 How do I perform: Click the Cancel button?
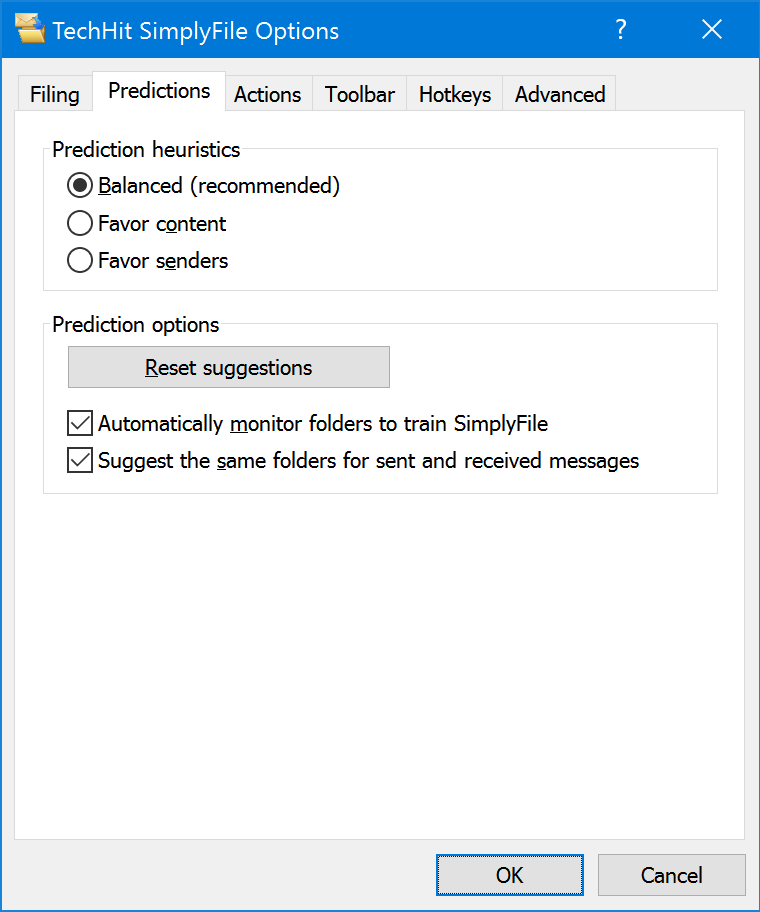pyautogui.click(x=672, y=875)
